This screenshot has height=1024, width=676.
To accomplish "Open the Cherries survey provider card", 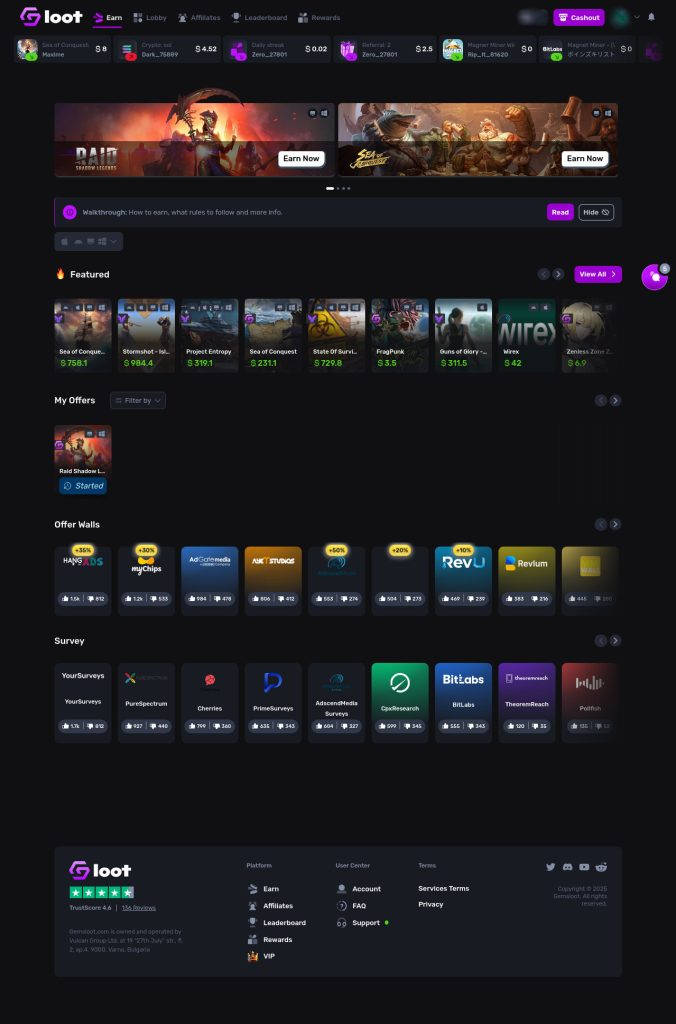I will click(x=210, y=703).
